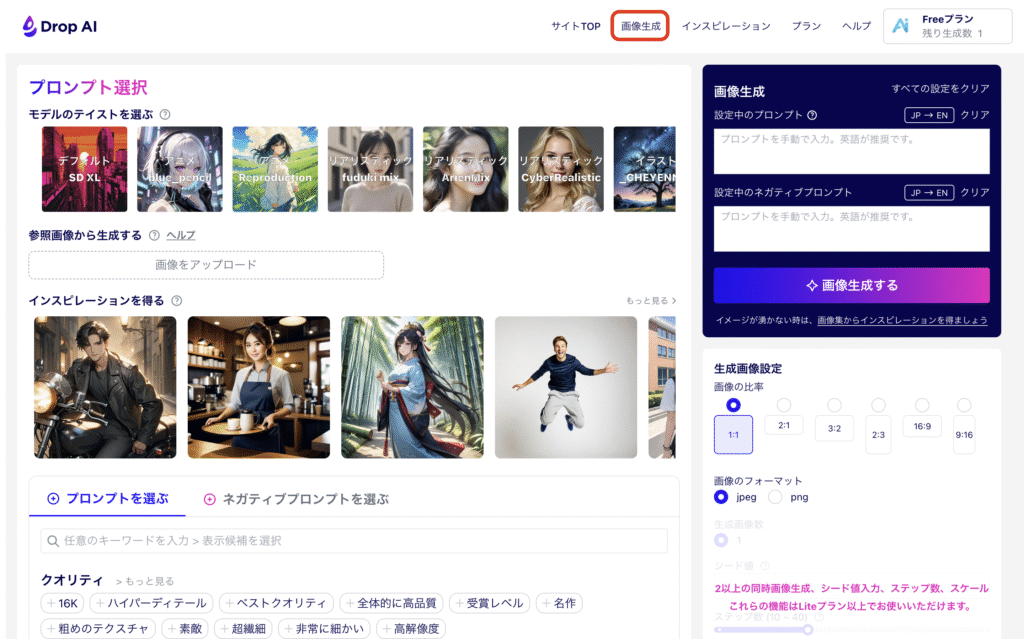Add the 非常に細かい quality tag
This screenshot has width=1024, height=639.
(324, 629)
